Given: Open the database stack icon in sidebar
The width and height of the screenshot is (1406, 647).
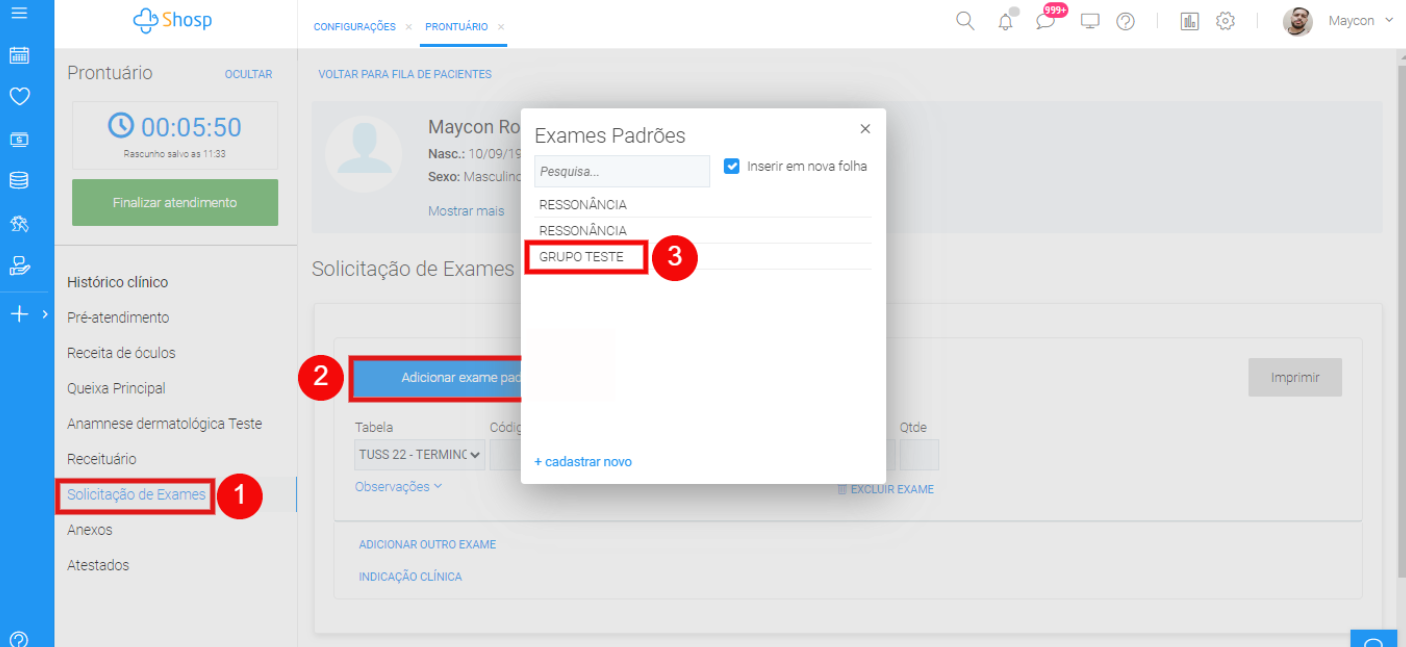Looking at the screenshot, I should click(x=19, y=181).
